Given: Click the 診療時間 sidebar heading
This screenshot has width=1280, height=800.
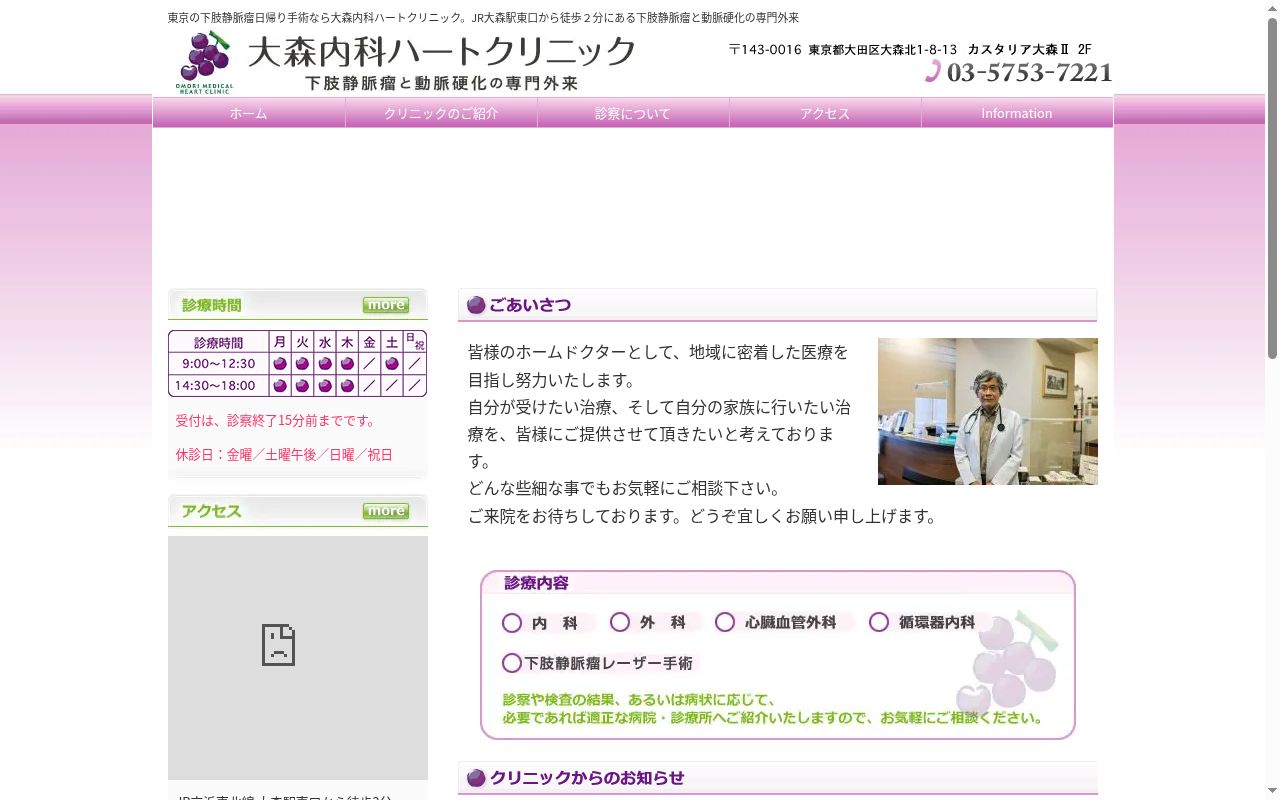Looking at the screenshot, I should tap(211, 305).
